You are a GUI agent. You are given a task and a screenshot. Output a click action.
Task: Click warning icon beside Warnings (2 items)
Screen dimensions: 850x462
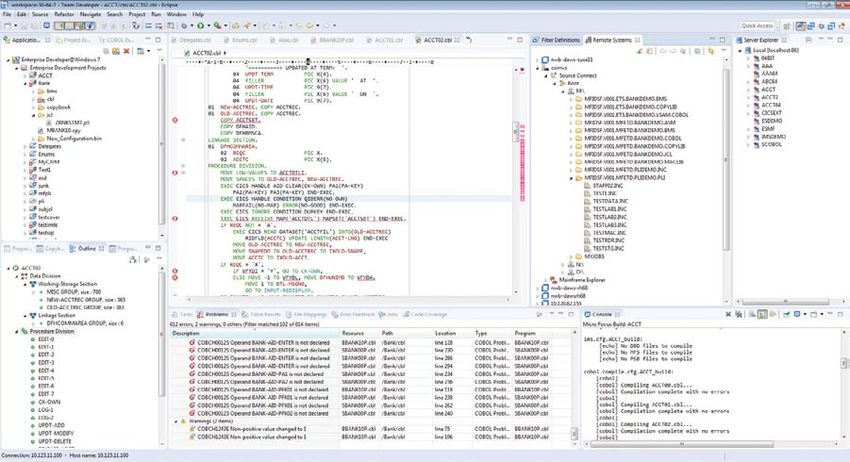tap(183, 421)
